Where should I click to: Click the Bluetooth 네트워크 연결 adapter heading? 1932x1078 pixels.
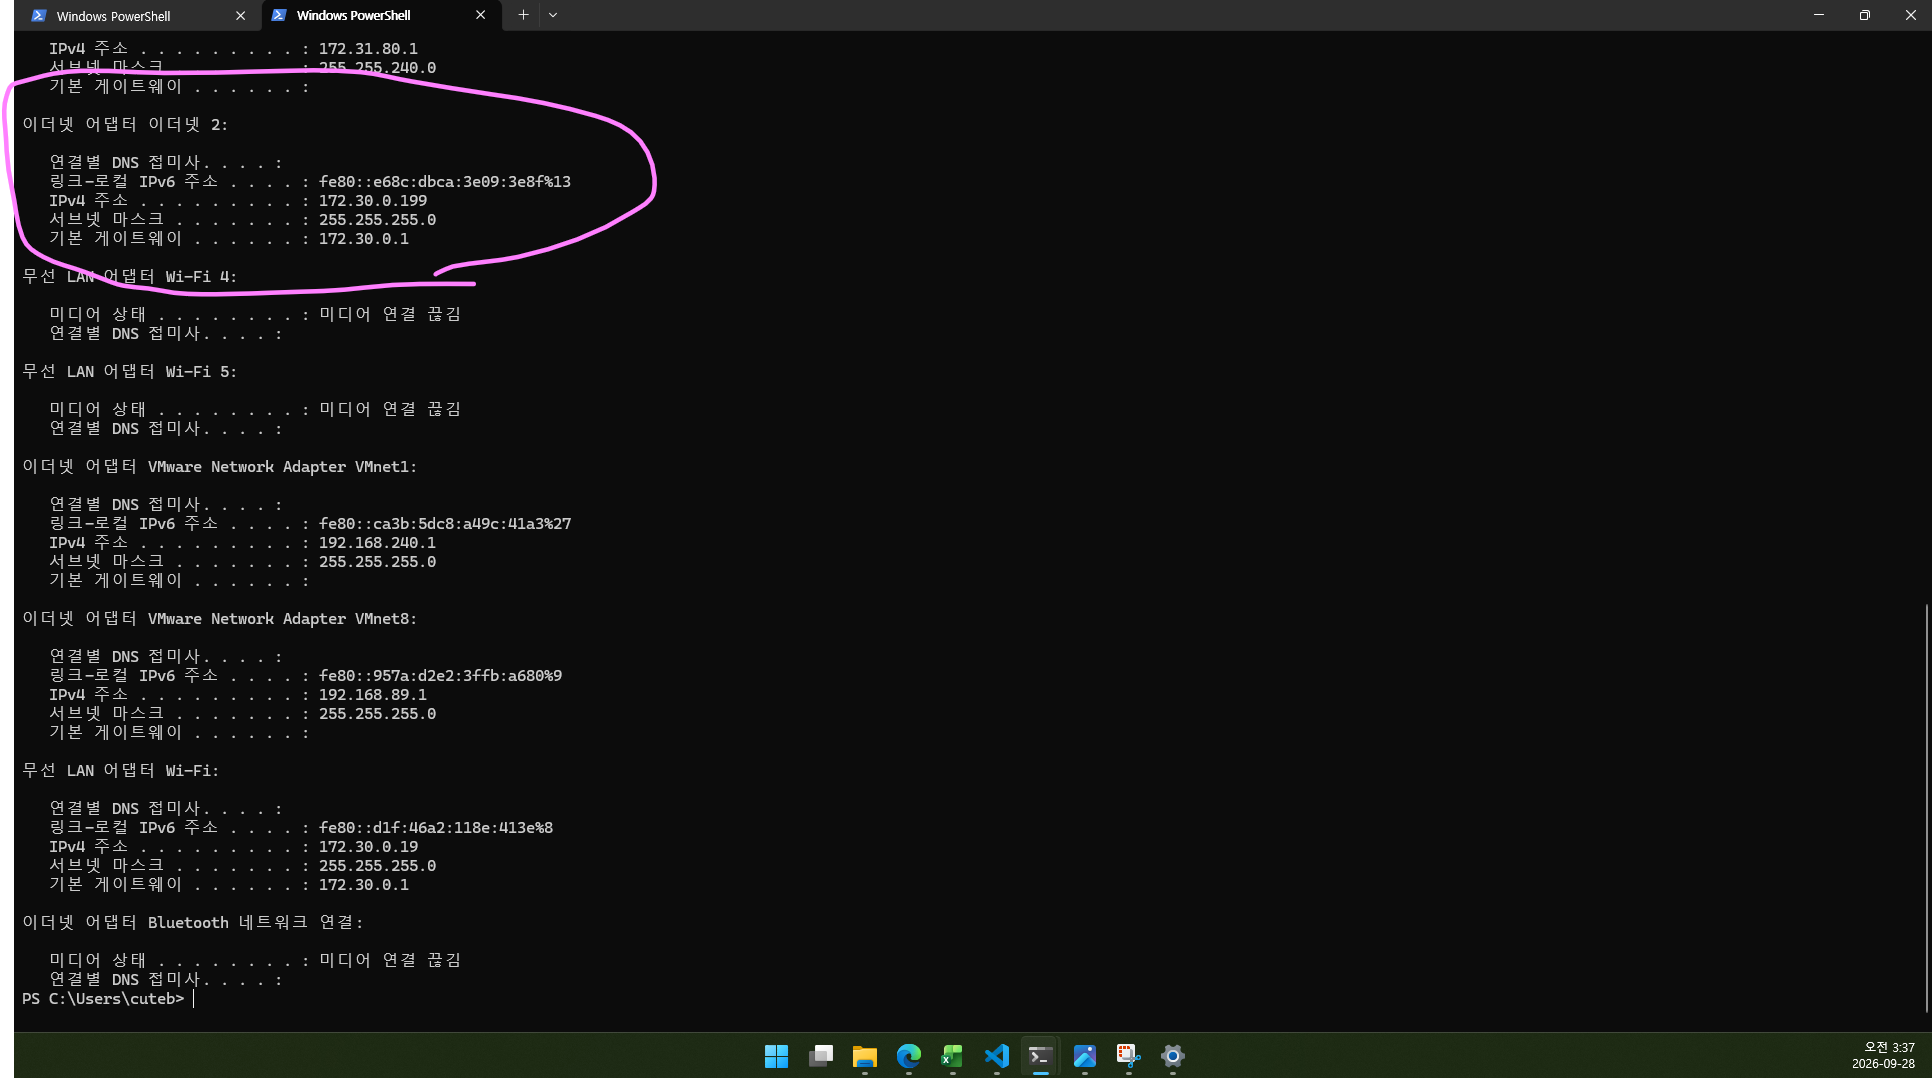192,923
